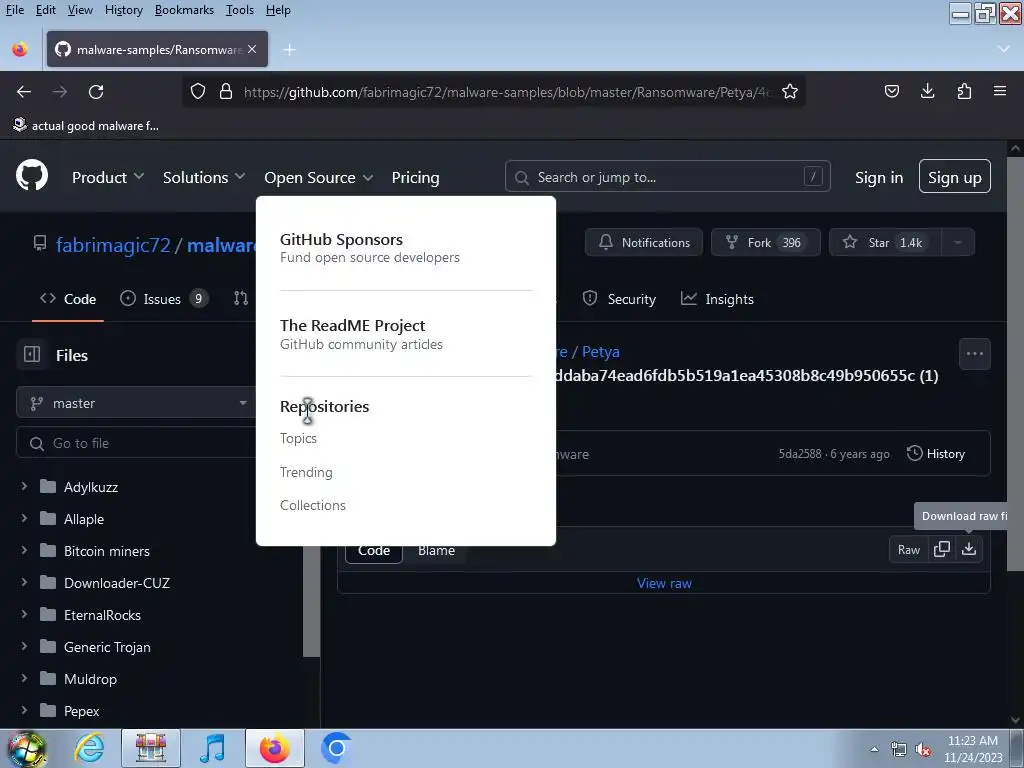This screenshot has height=768, width=1024.
Task: Reload the page with refresh icon
Action: tap(96, 92)
